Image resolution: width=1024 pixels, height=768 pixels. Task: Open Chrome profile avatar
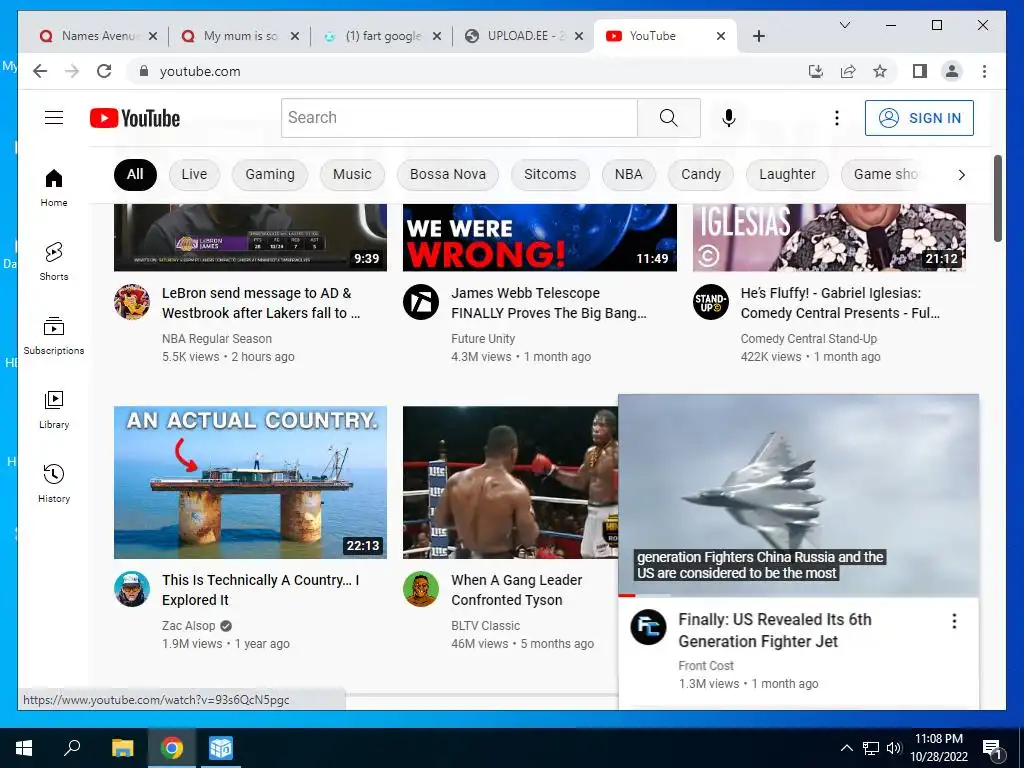point(952,71)
